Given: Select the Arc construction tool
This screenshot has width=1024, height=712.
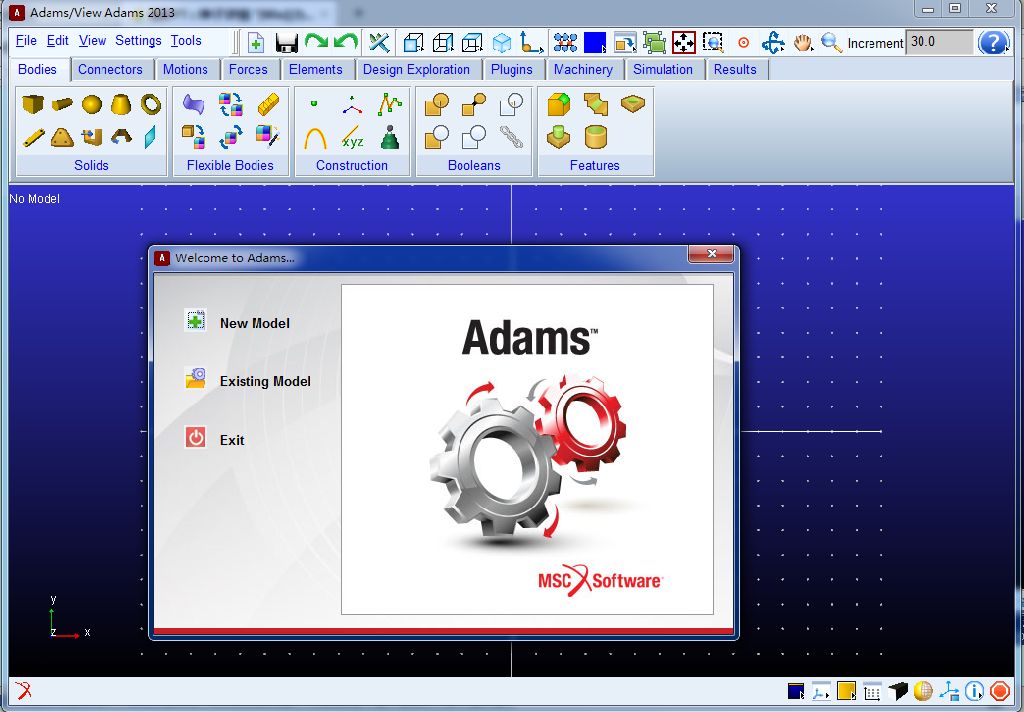Looking at the screenshot, I should click(x=315, y=138).
